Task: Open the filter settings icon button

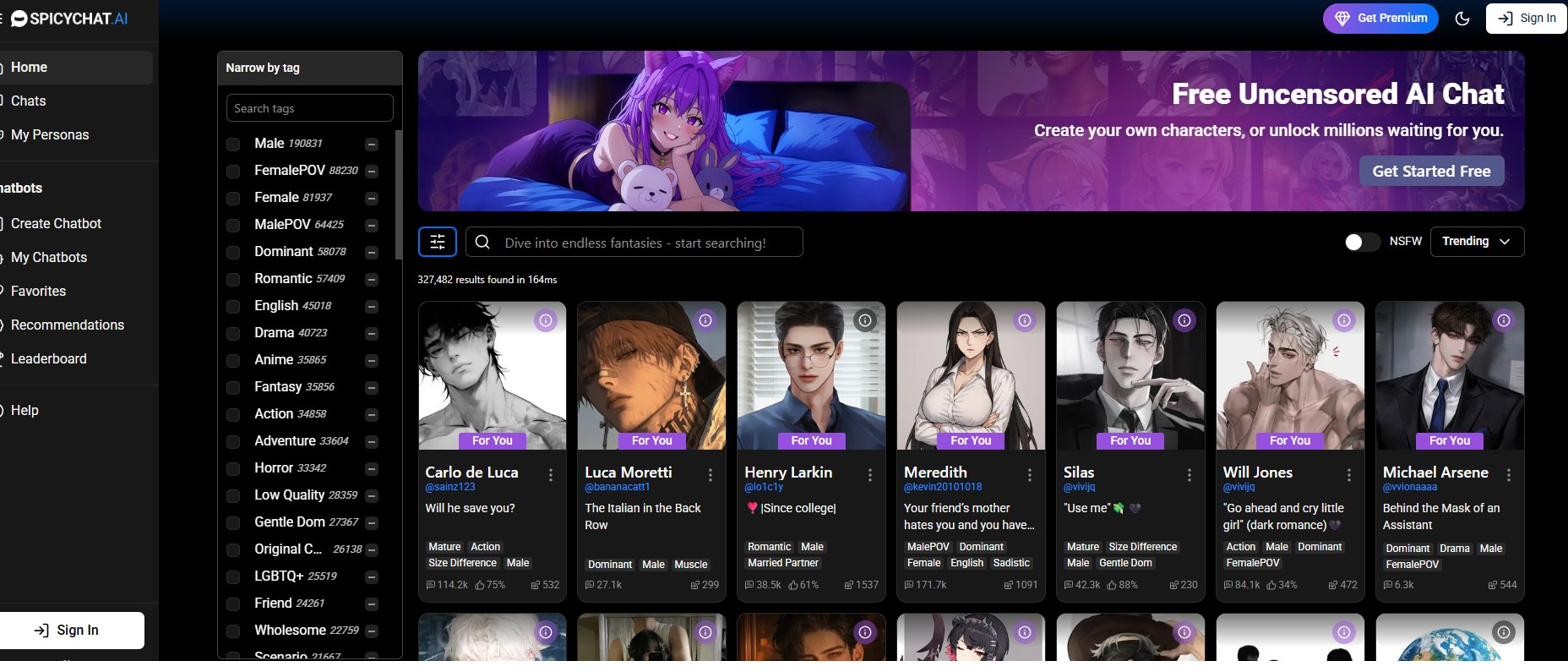Action: pos(437,242)
